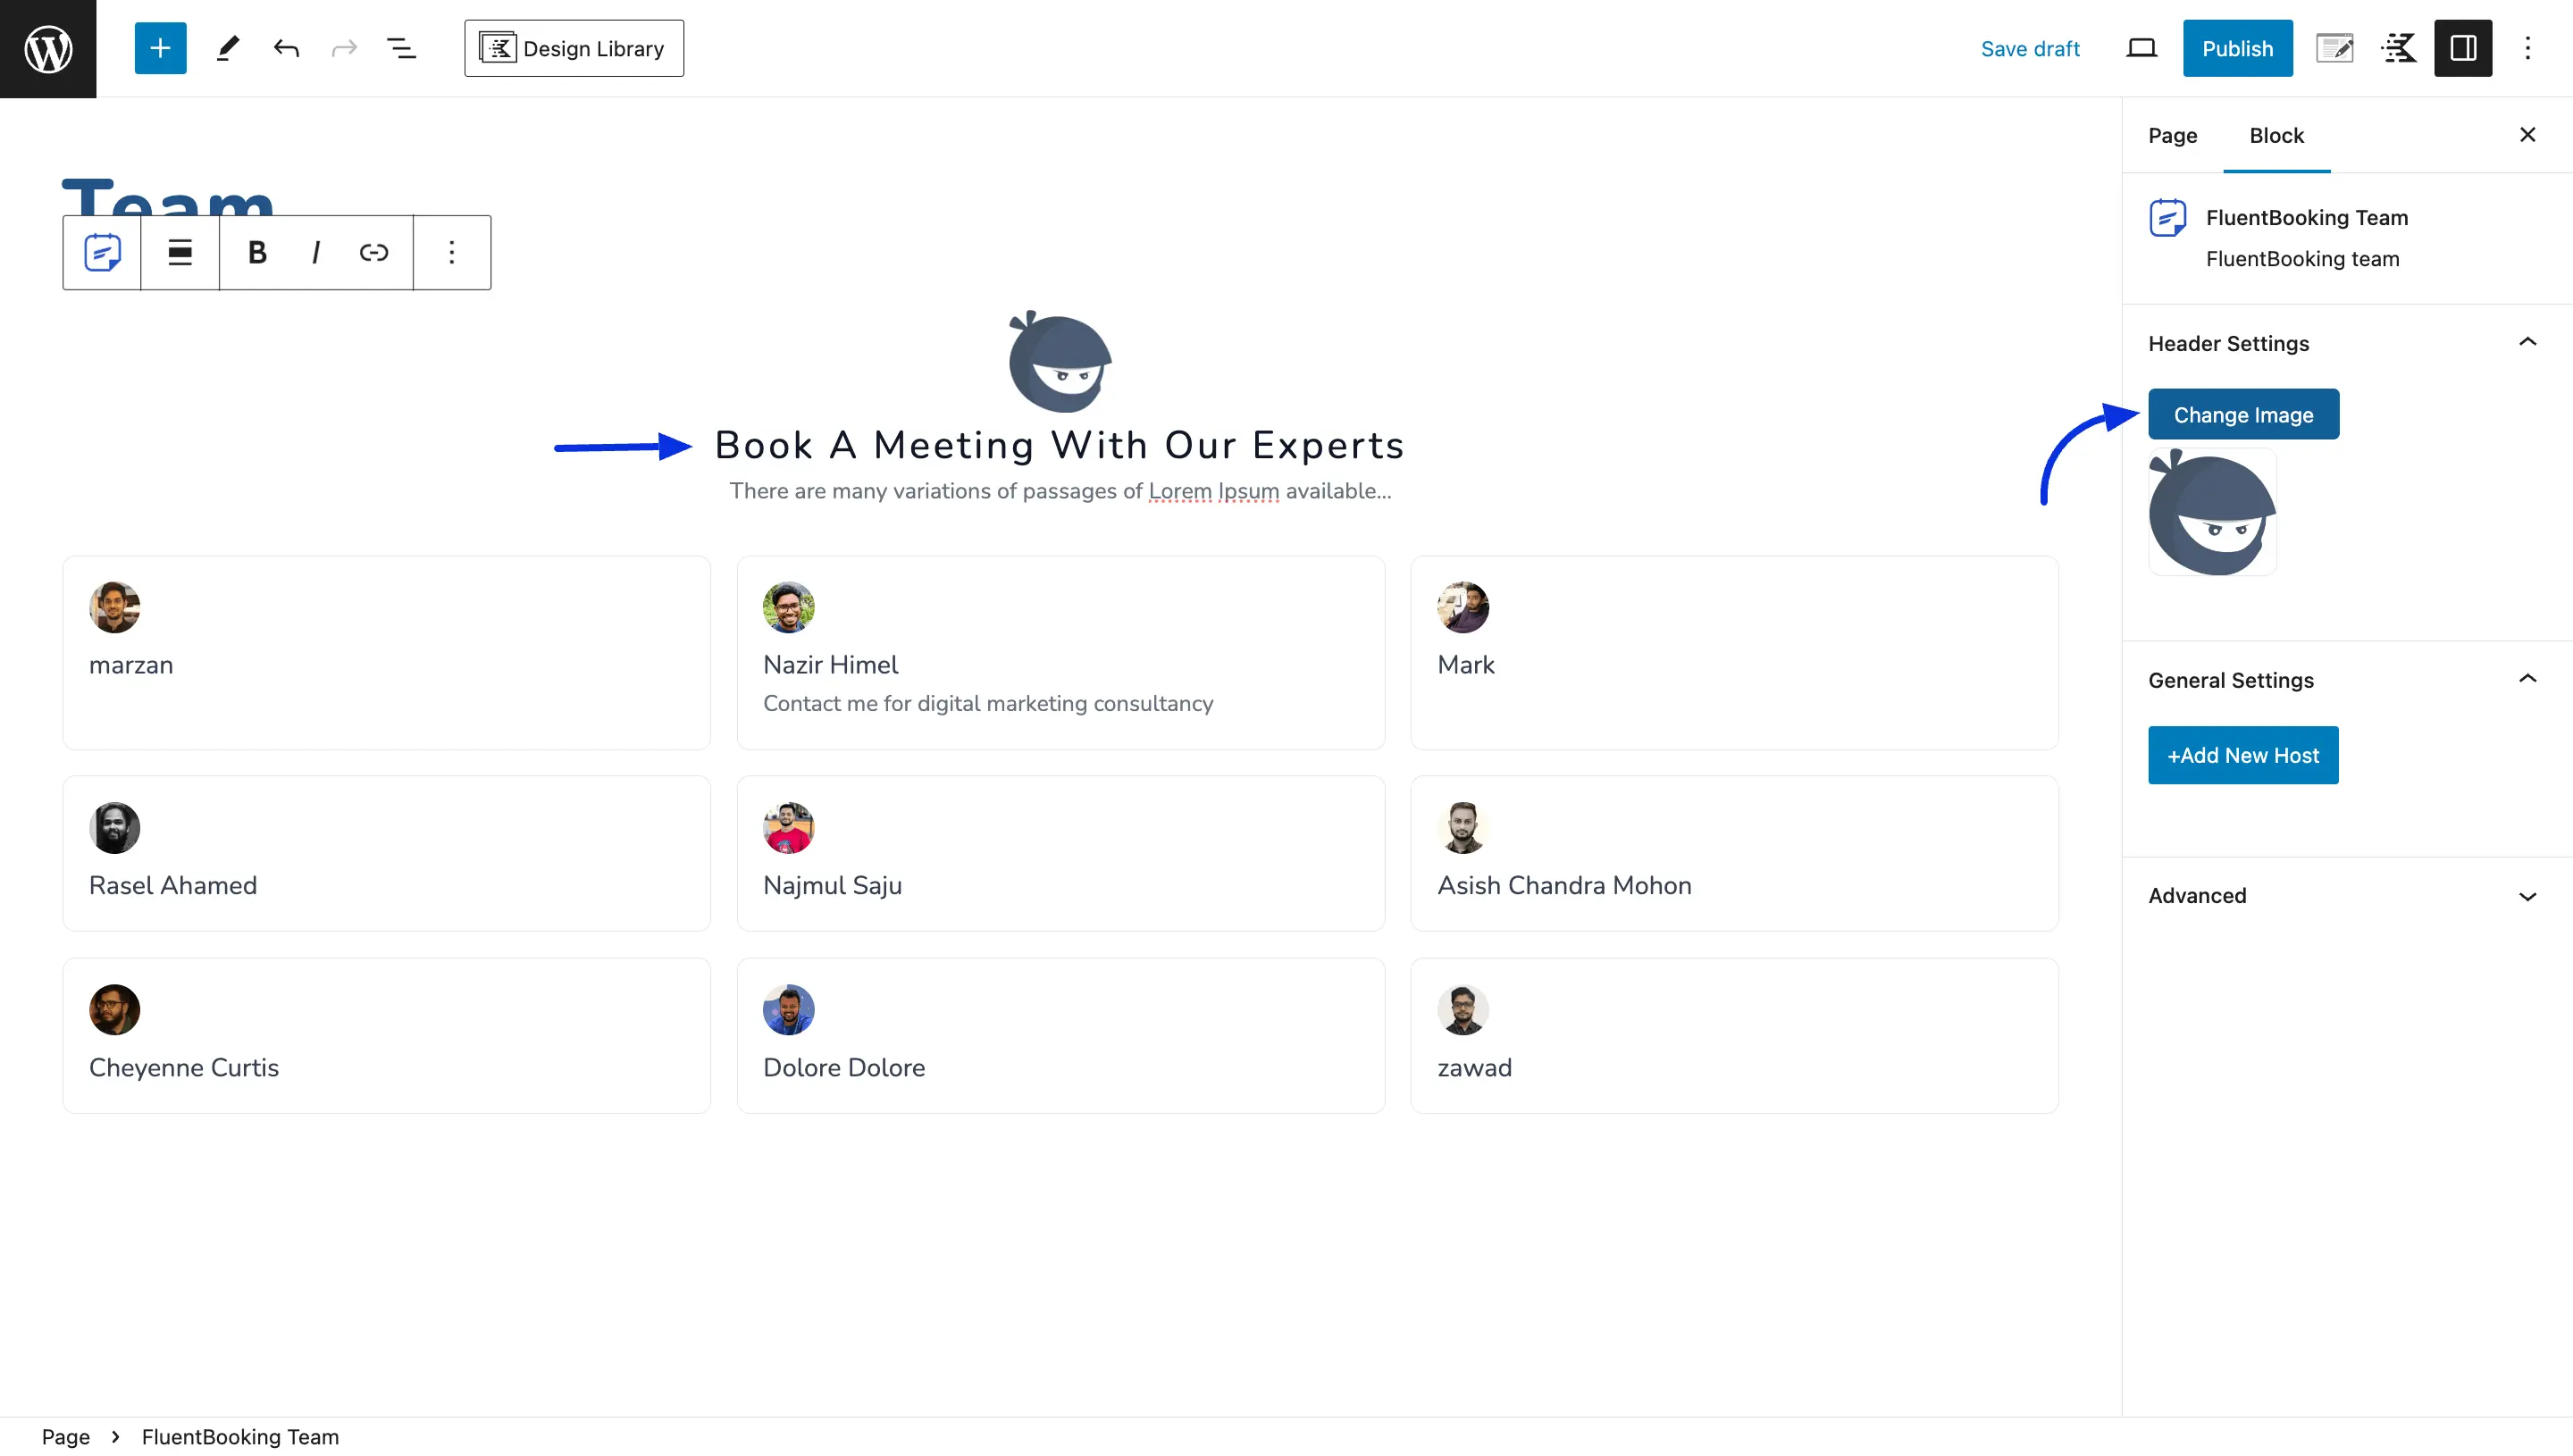Click FluentBooking Team in the breadcrumb
Viewport: 2573px width, 1456px height.
pos(240,1437)
